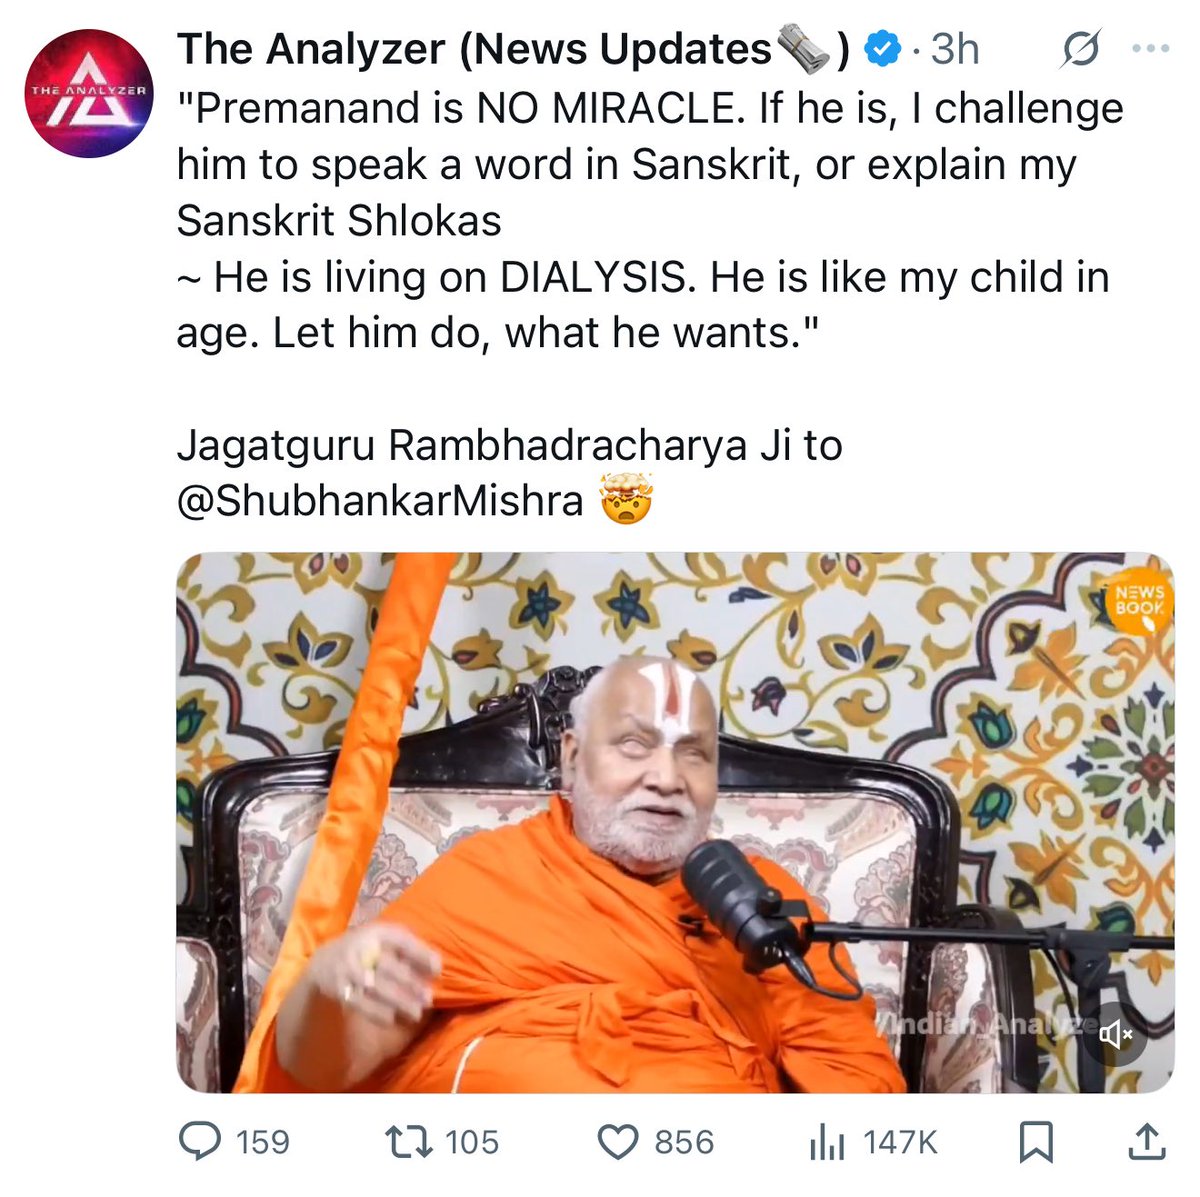Open the 3h timestamp link
This screenshot has width=1200, height=1197.
pos(955,49)
